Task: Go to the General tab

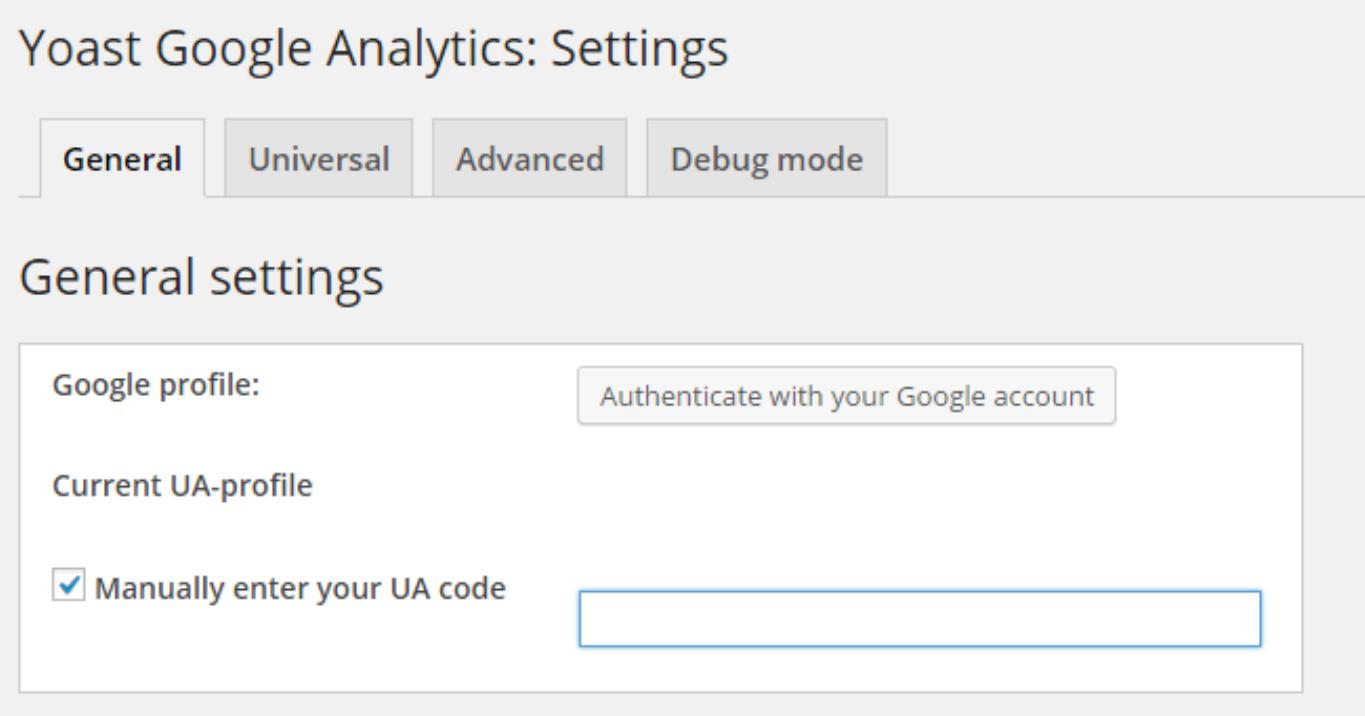Action: coord(121,156)
